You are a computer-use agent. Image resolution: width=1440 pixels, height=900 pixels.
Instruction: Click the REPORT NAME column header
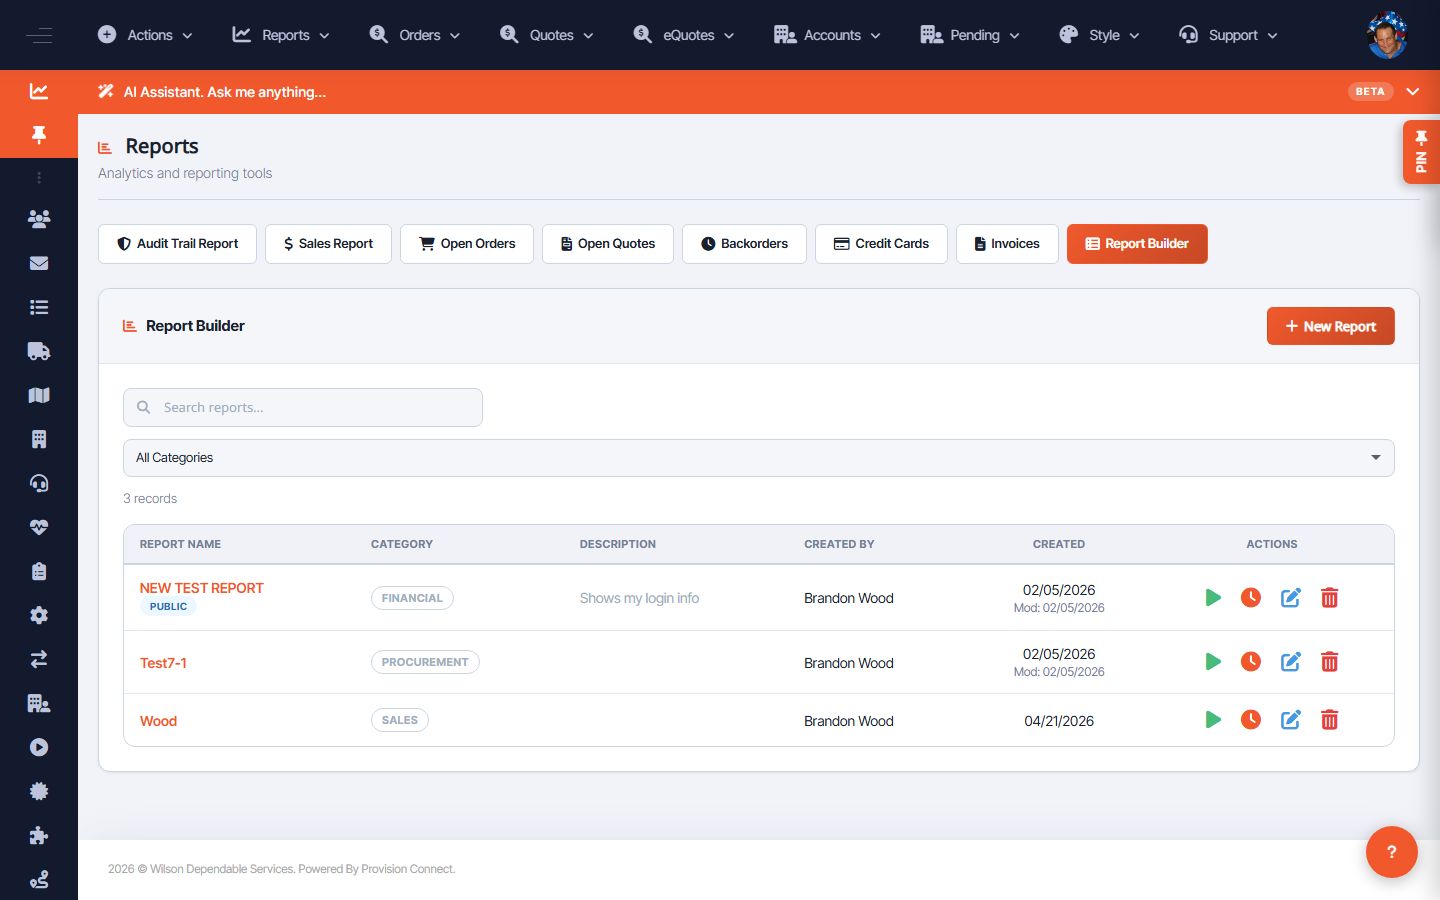180,544
